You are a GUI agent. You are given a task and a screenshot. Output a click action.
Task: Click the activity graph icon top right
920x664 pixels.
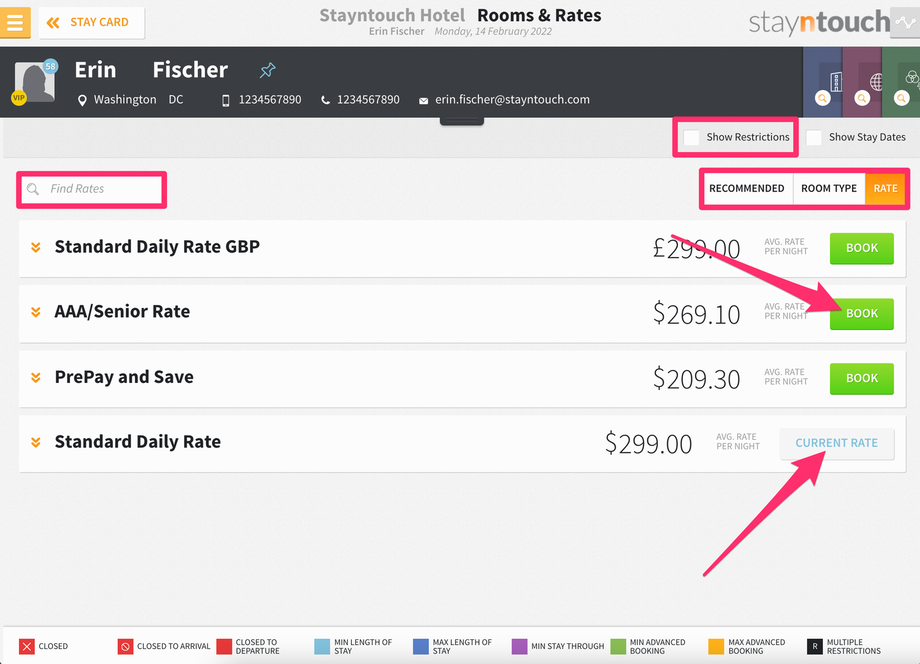[x=905, y=23]
